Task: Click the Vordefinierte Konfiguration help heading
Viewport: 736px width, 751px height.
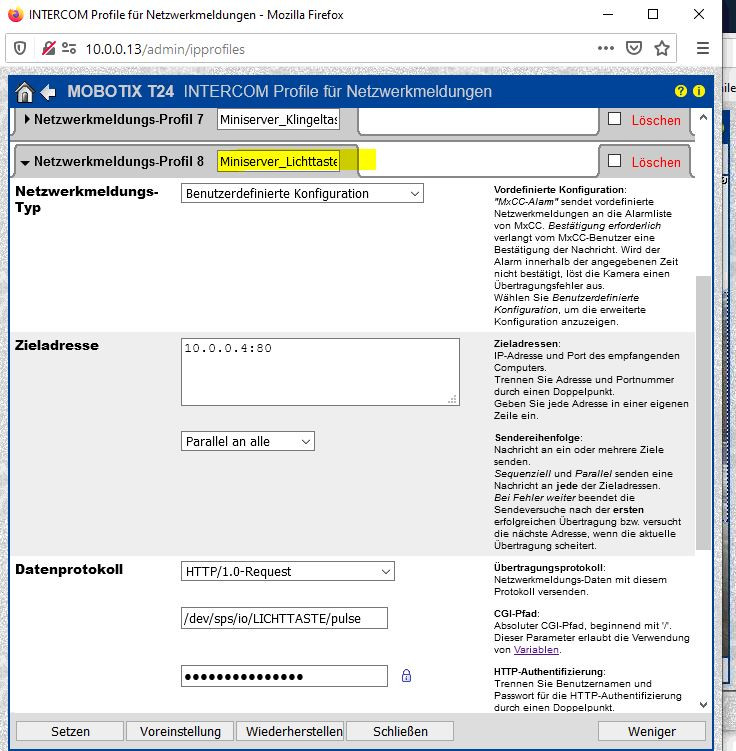Action: tap(560, 189)
